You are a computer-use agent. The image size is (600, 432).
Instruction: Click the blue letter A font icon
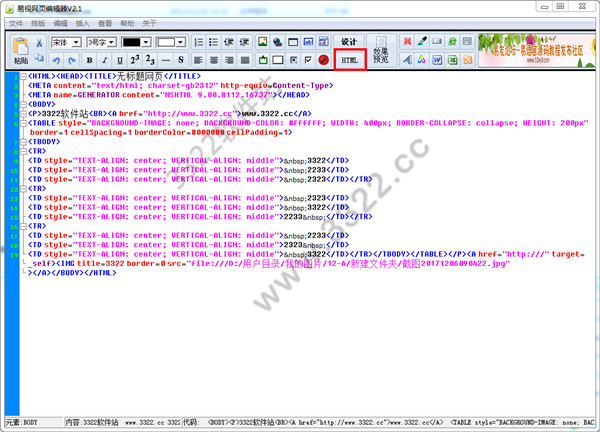tap(408, 60)
